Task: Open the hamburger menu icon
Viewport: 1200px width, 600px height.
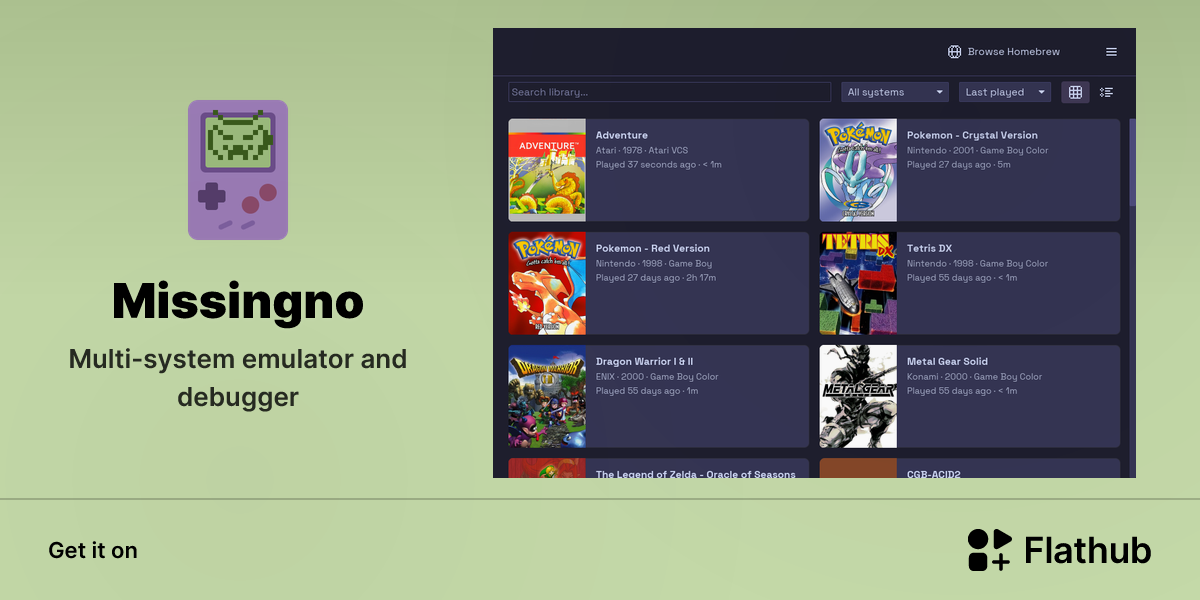Action: [x=1111, y=52]
